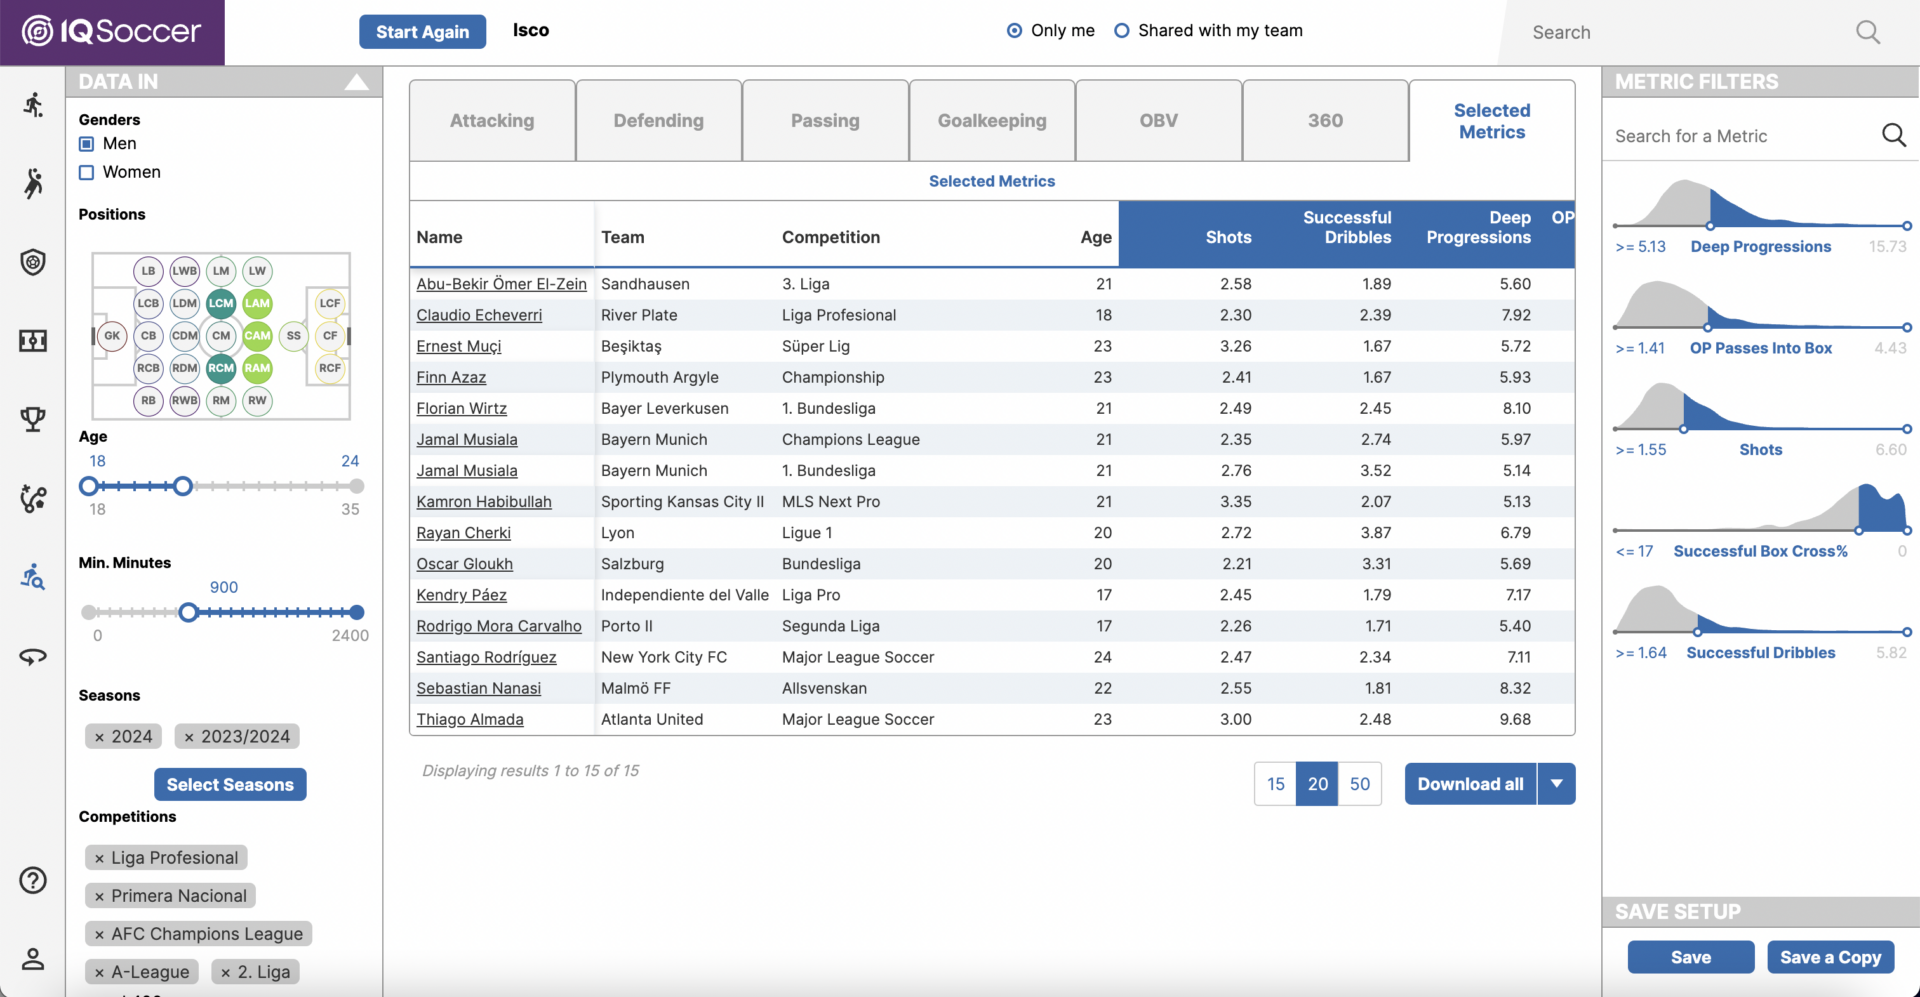Show 50 results per page

coord(1360,784)
